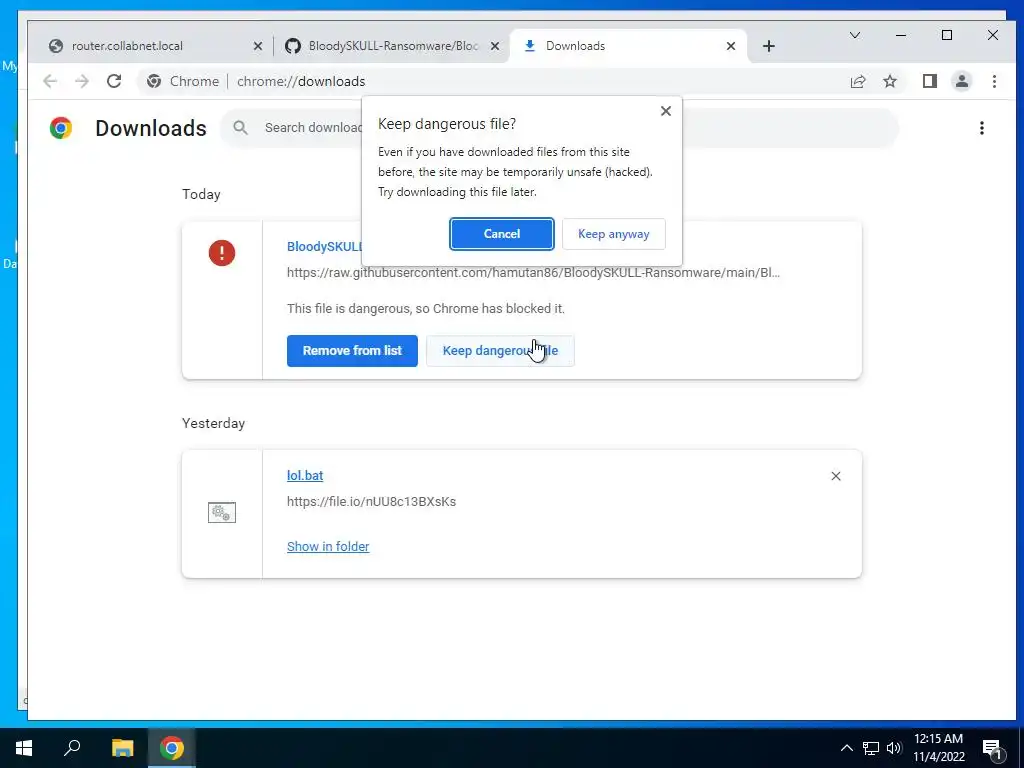1024x768 pixels.
Task: Click Remove from list button
Action: [352, 351]
